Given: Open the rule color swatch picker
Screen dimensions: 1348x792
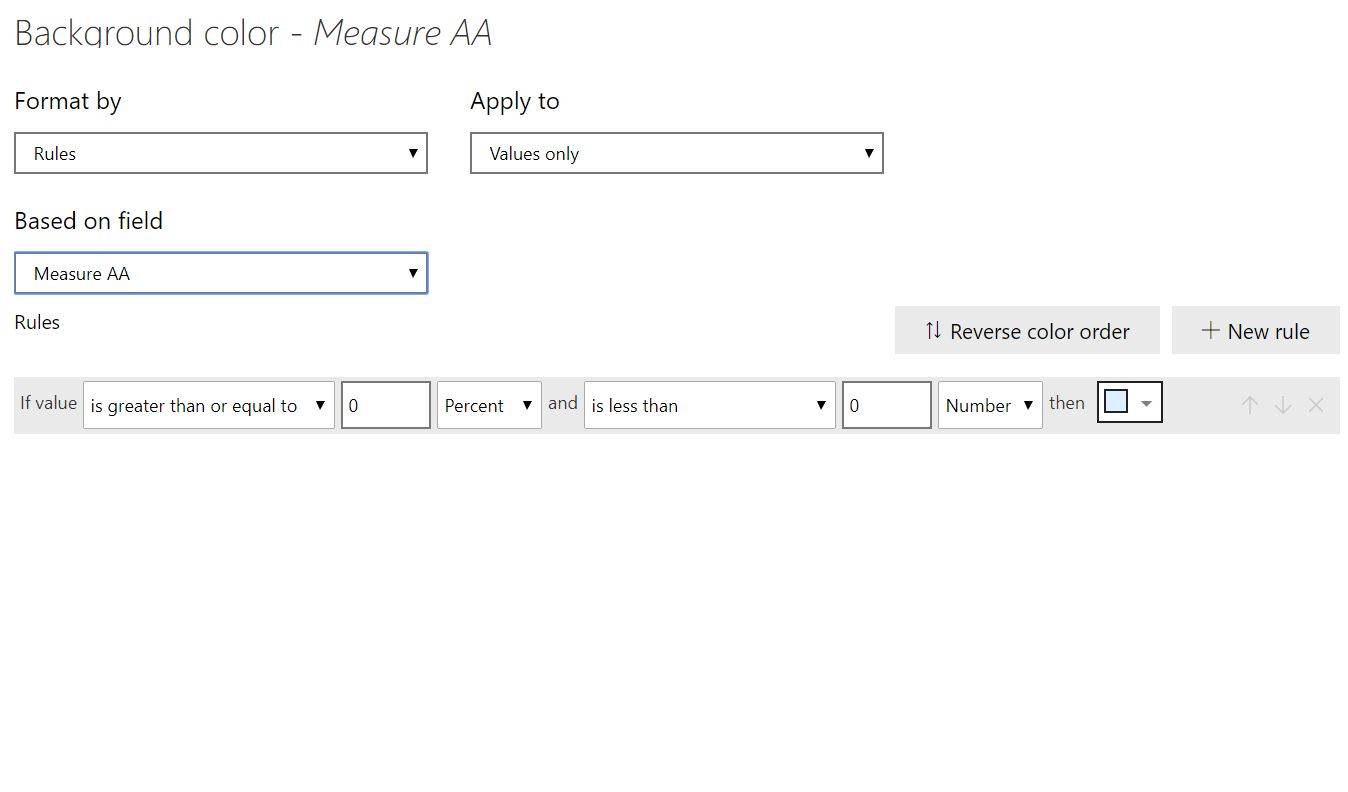Looking at the screenshot, I should click(x=1130, y=403).
